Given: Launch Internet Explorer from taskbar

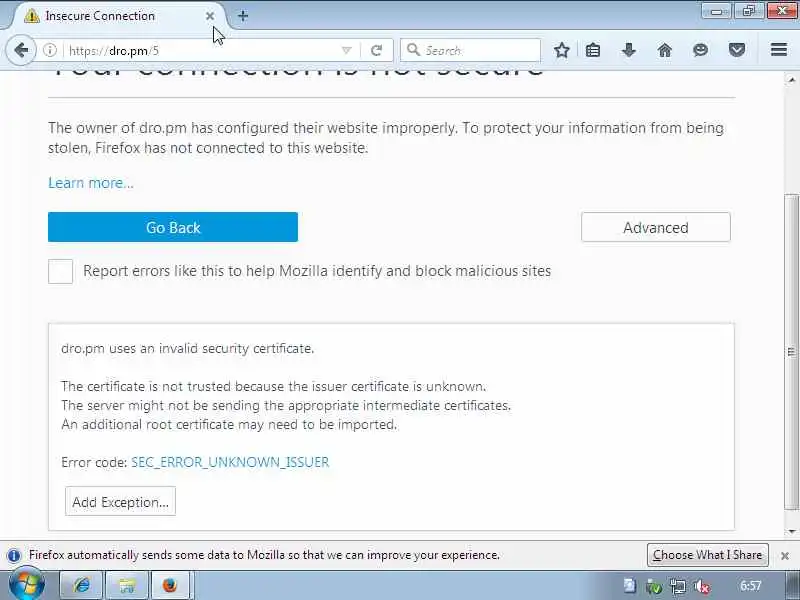Looking at the screenshot, I should tap(82, 585).
